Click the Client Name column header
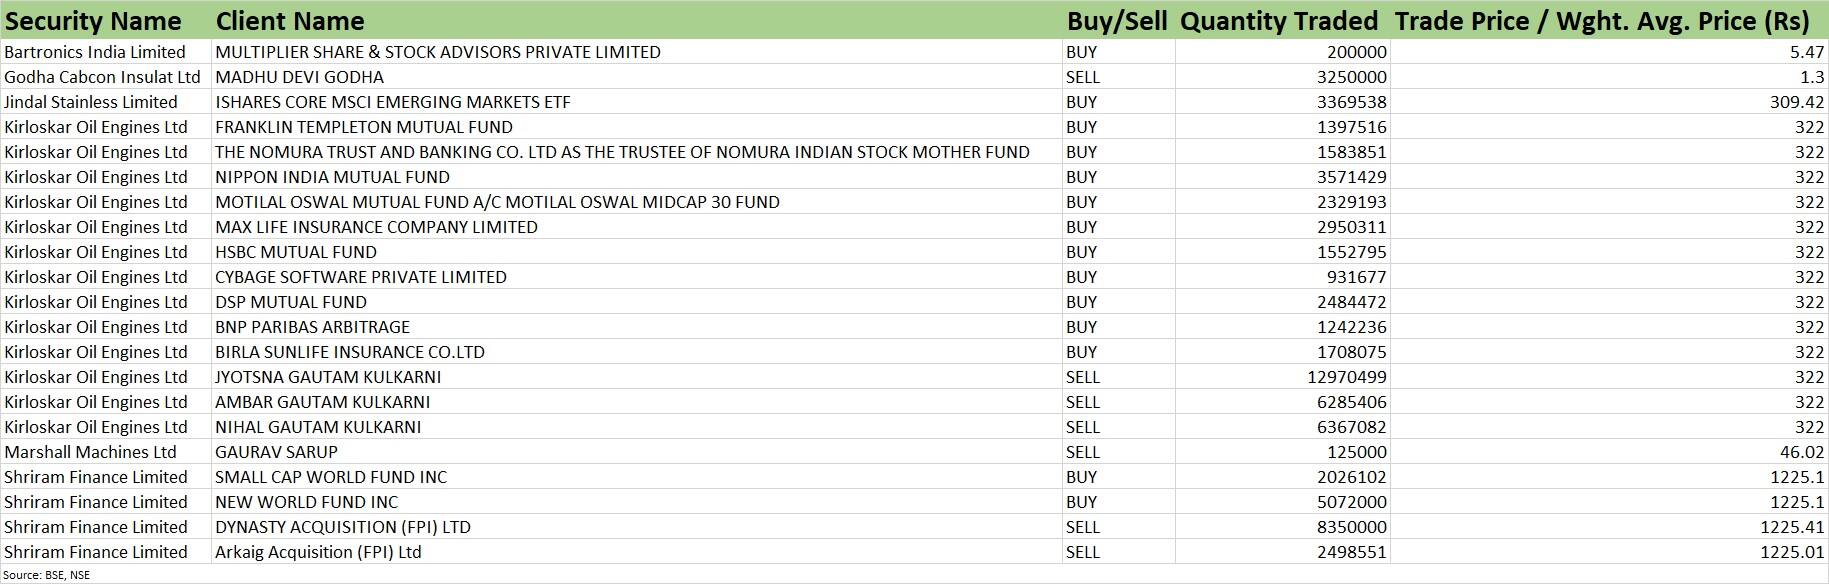 click(x=290, y=21)
